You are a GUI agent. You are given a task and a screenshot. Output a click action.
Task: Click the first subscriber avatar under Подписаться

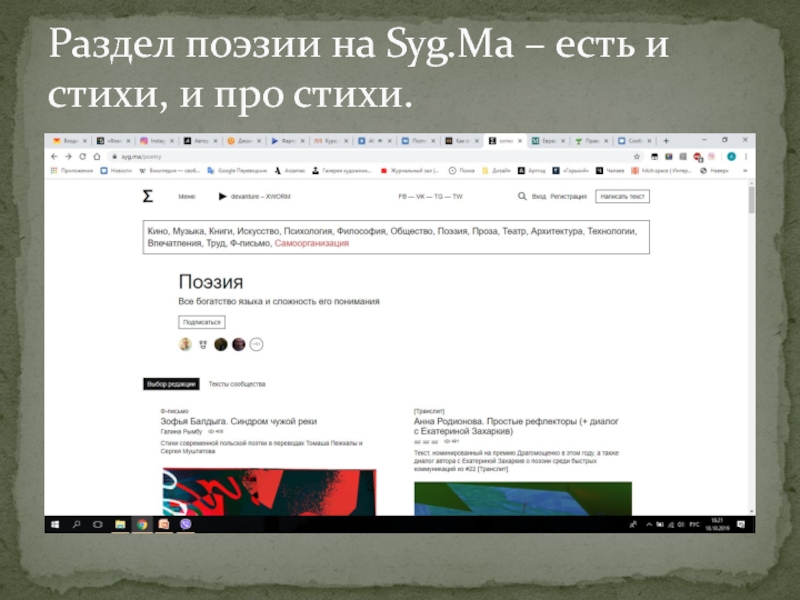tap(185, 344)
